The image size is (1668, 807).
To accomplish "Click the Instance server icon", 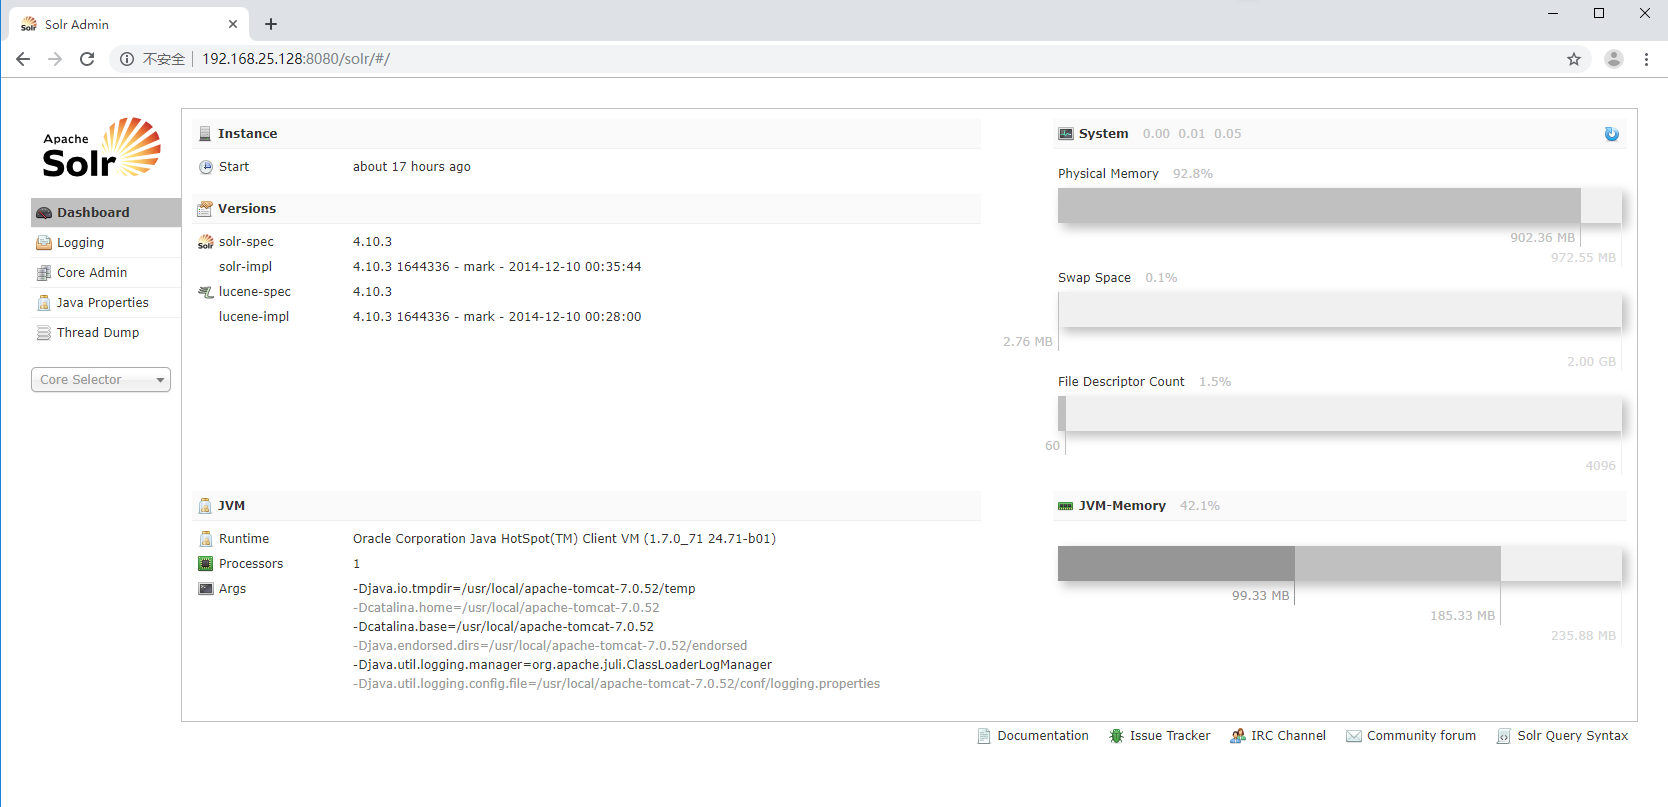I will pyautogui.click(x=205, y=134).
